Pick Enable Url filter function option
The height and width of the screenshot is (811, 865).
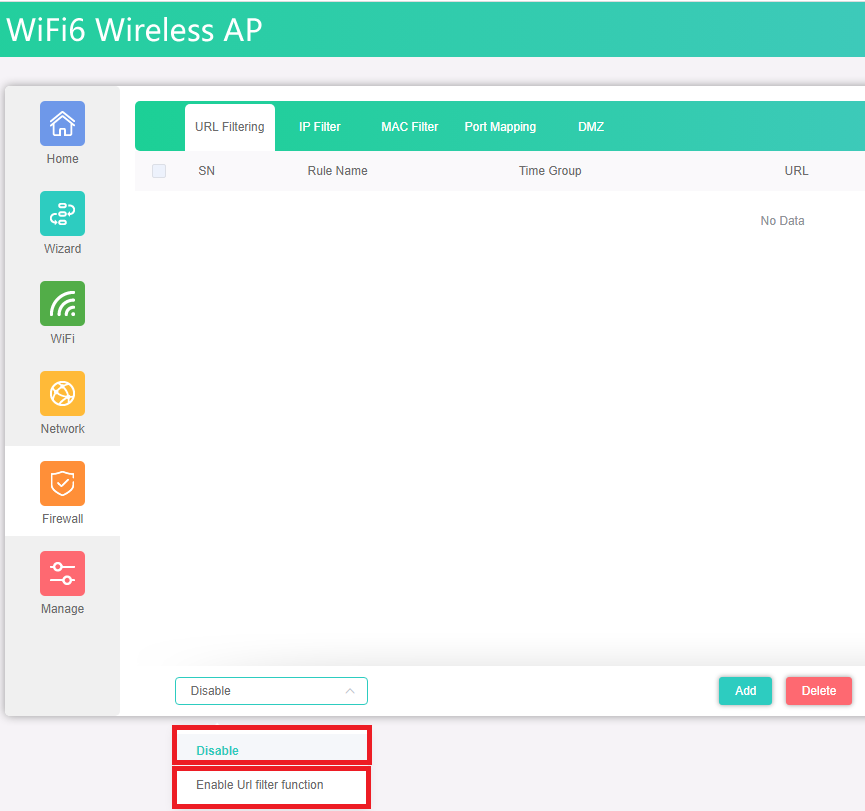(260, 785)
